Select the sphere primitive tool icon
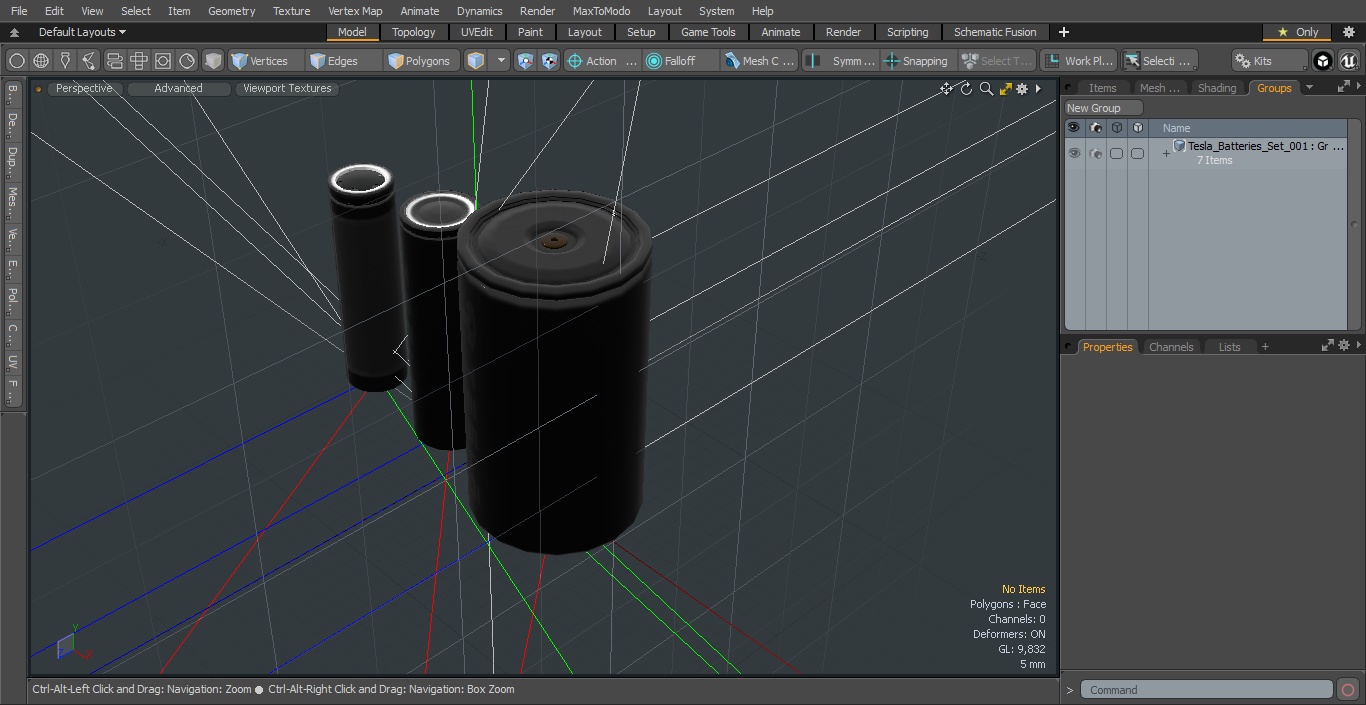This screenshot has width=1366, height=705. 16,61
